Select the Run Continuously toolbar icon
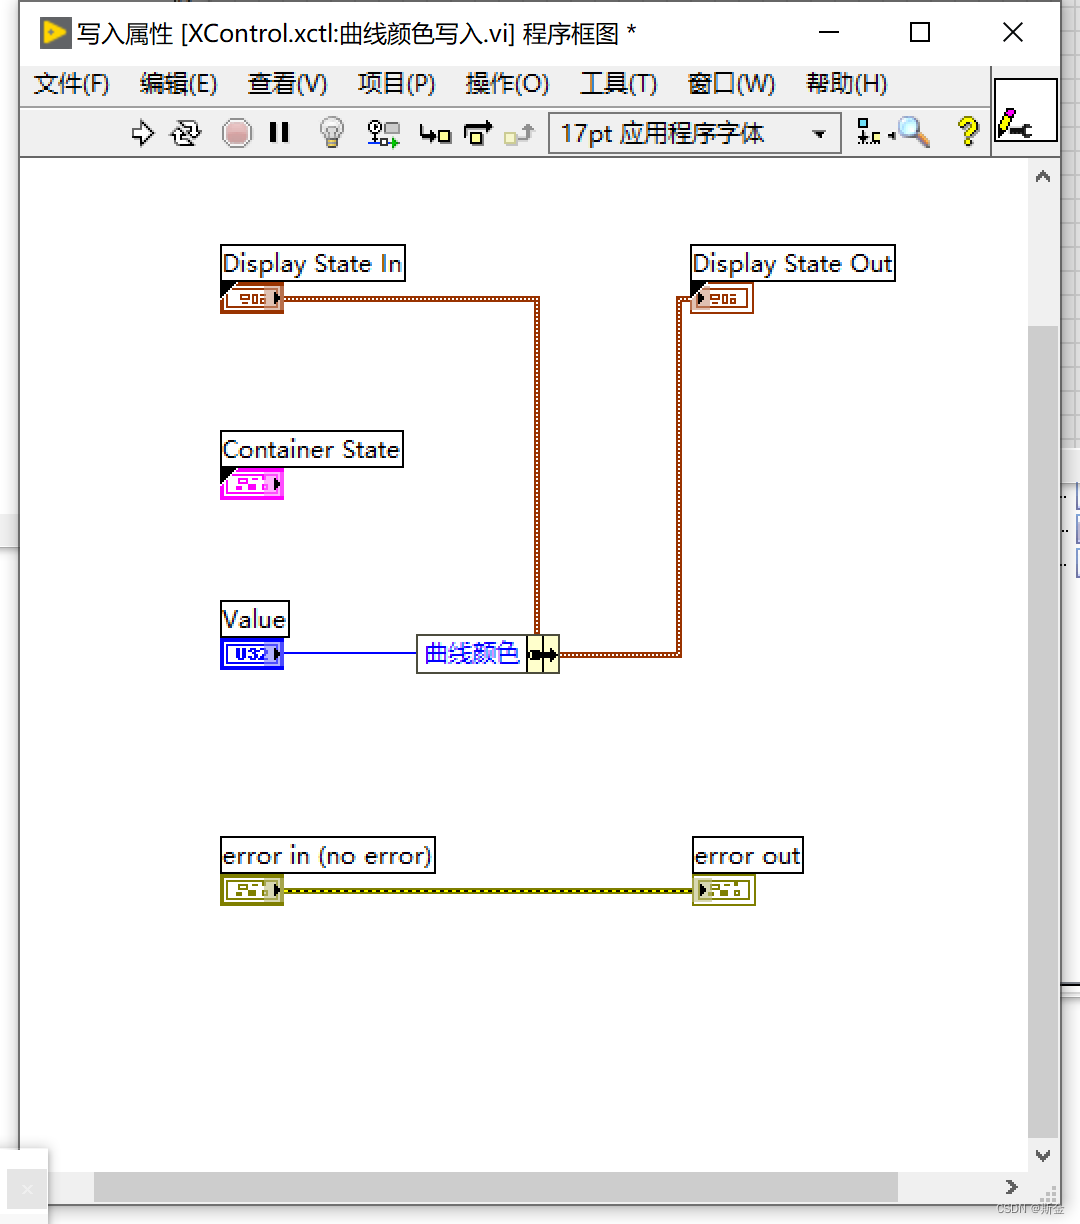This screenshot has width=1080, height=1224. coord(186,133)
